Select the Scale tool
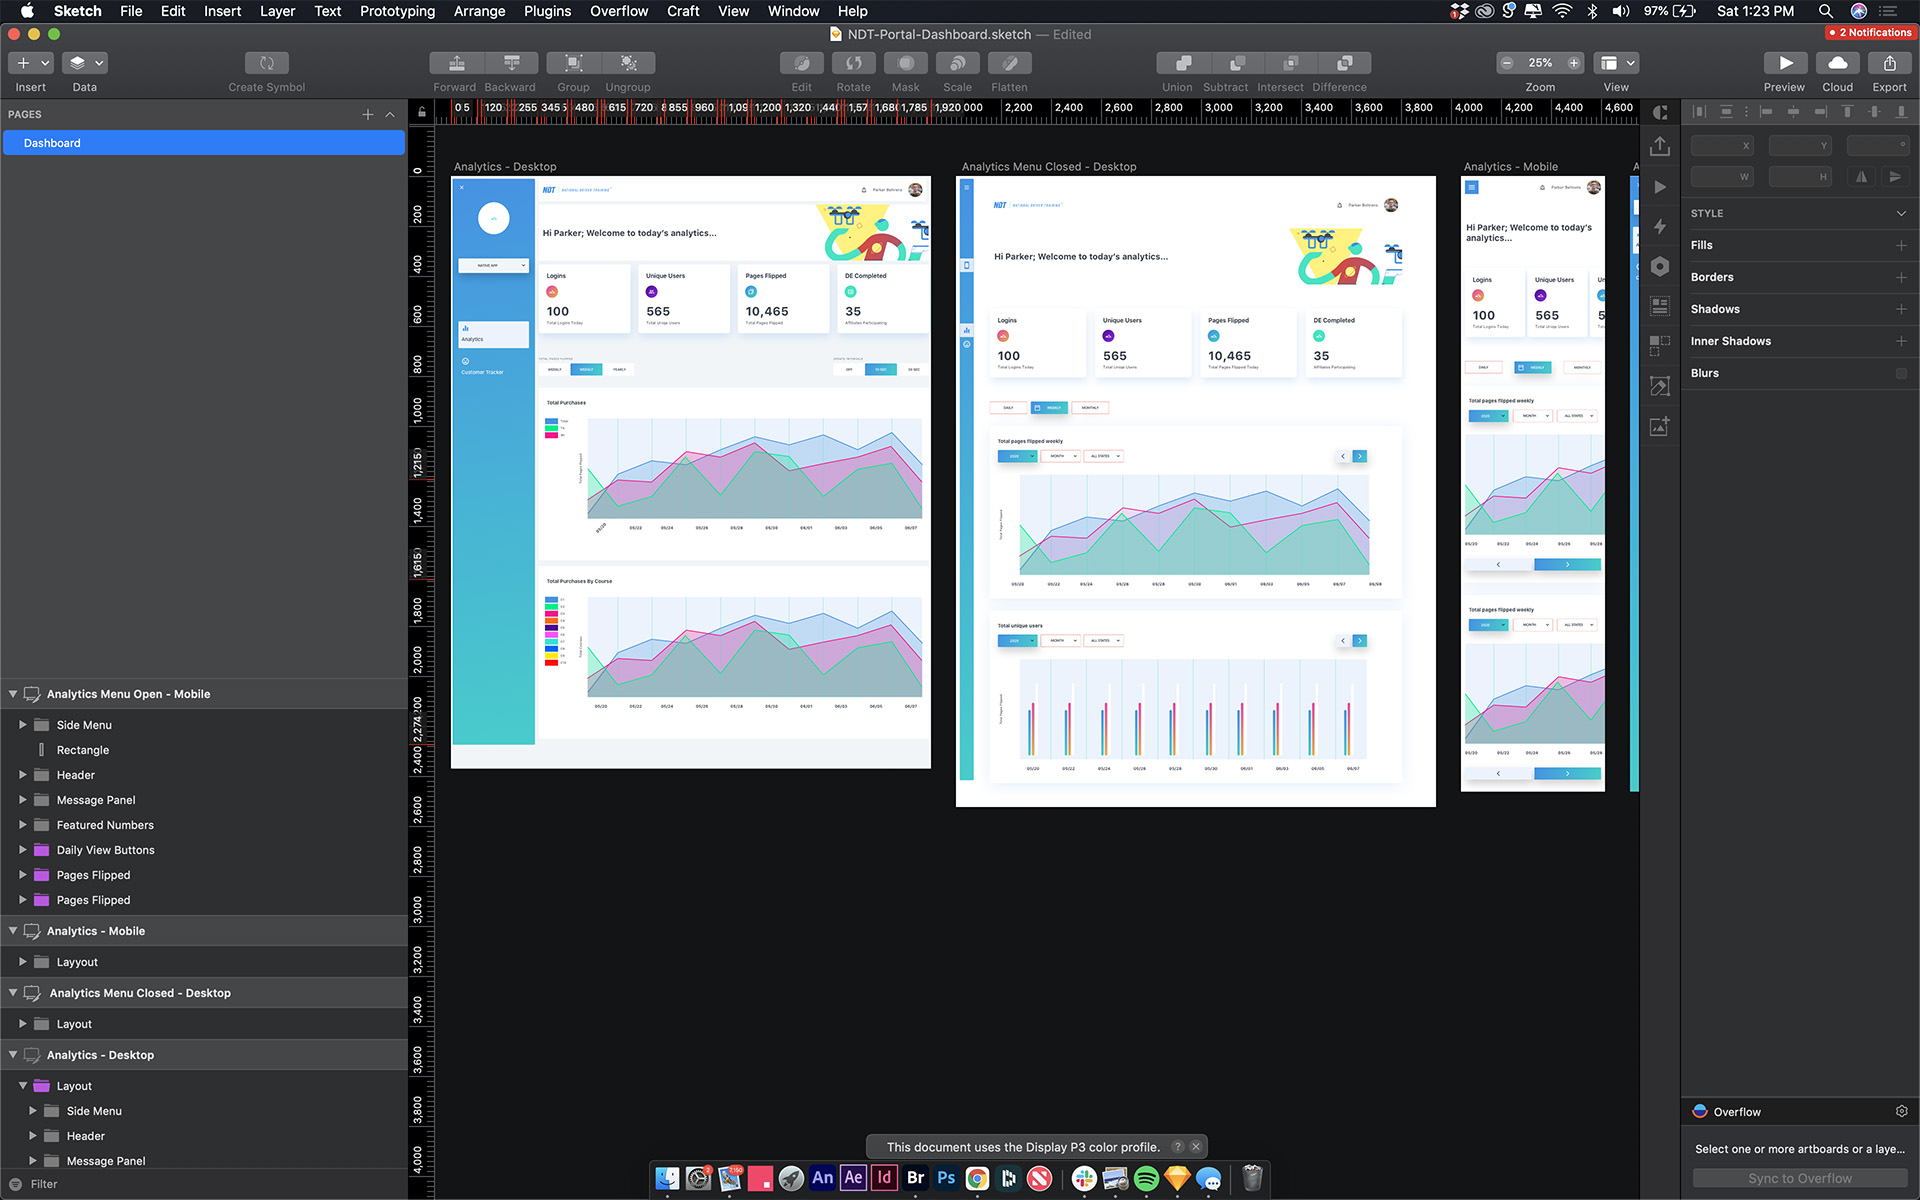The height and width of the screenshot is (1200, 1920). coord(957,63)
